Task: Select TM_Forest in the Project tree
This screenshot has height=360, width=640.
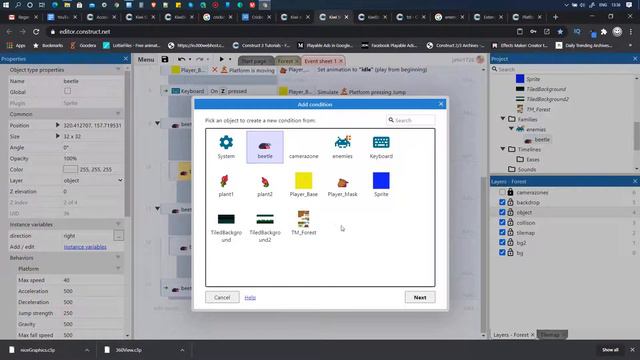Action: click(538, 109)
